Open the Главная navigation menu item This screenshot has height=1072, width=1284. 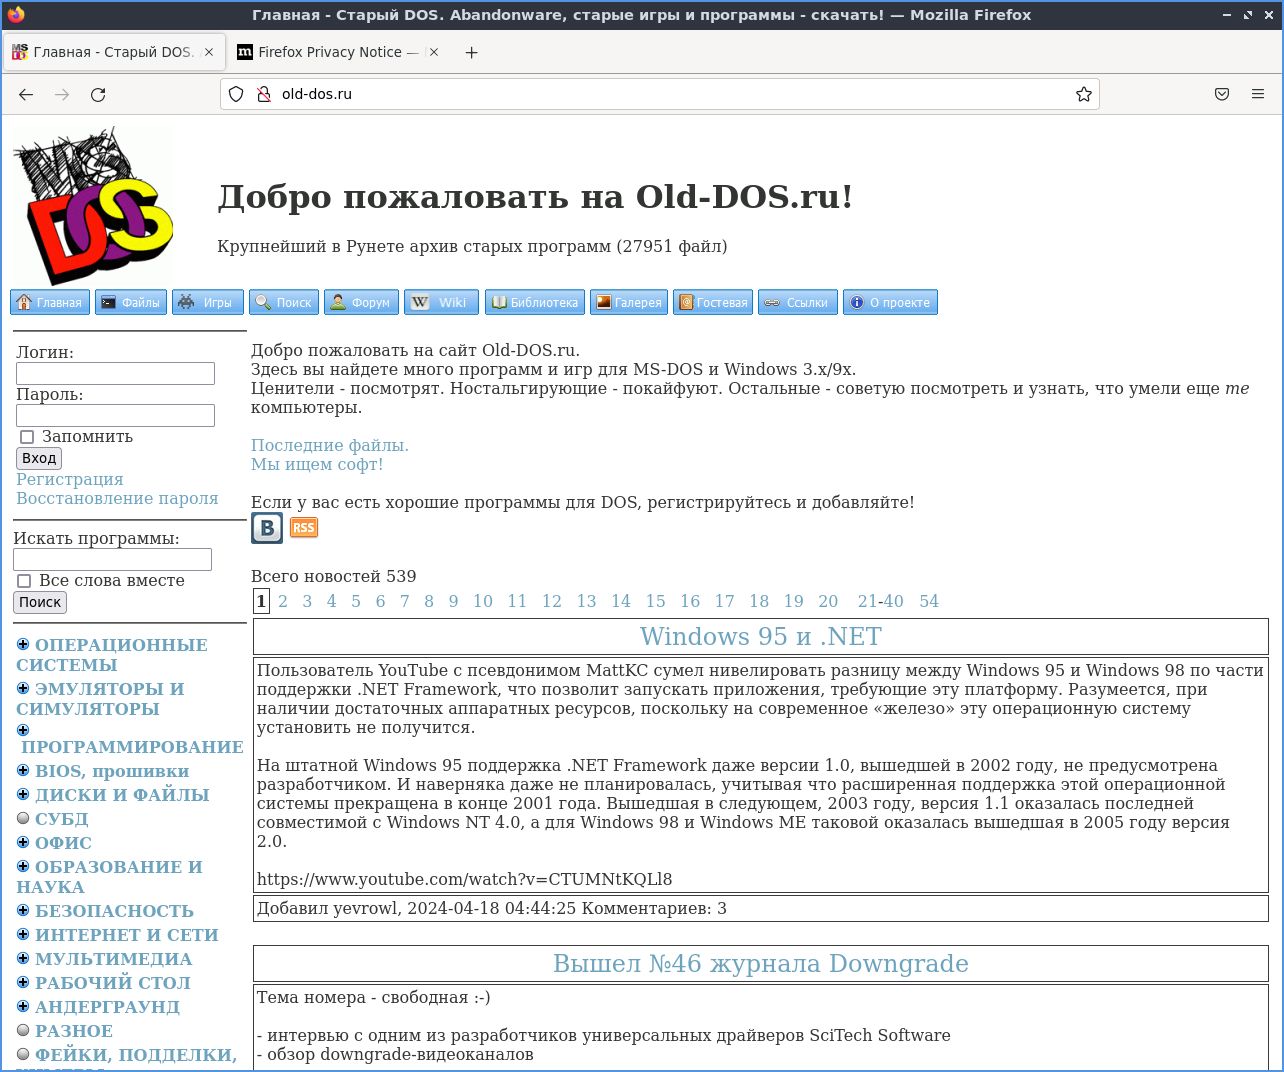tap(50, 302)
